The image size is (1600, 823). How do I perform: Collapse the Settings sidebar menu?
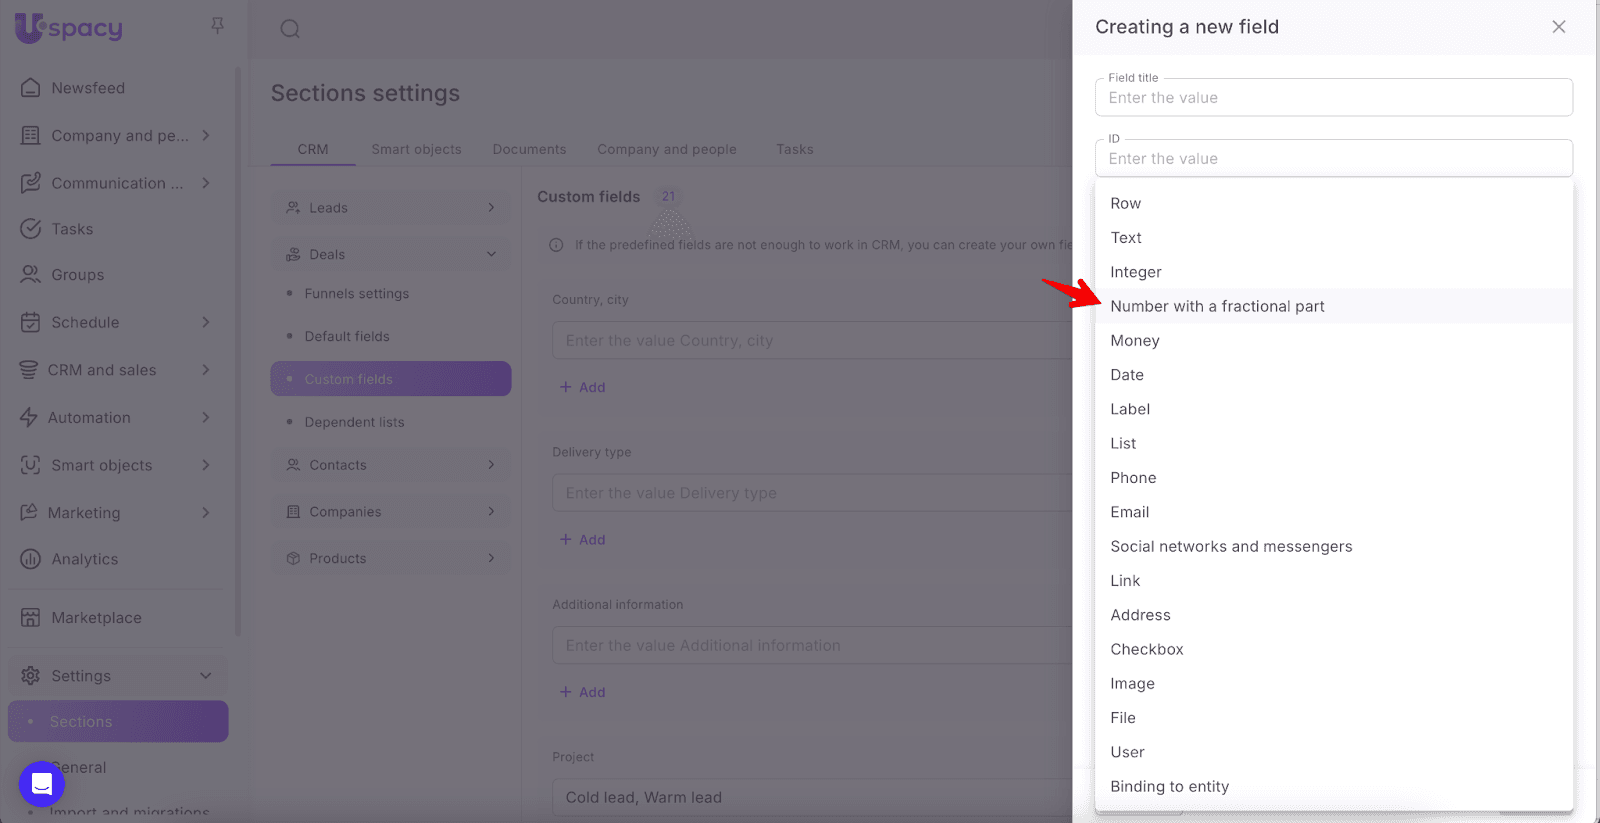tap(206, 676)
